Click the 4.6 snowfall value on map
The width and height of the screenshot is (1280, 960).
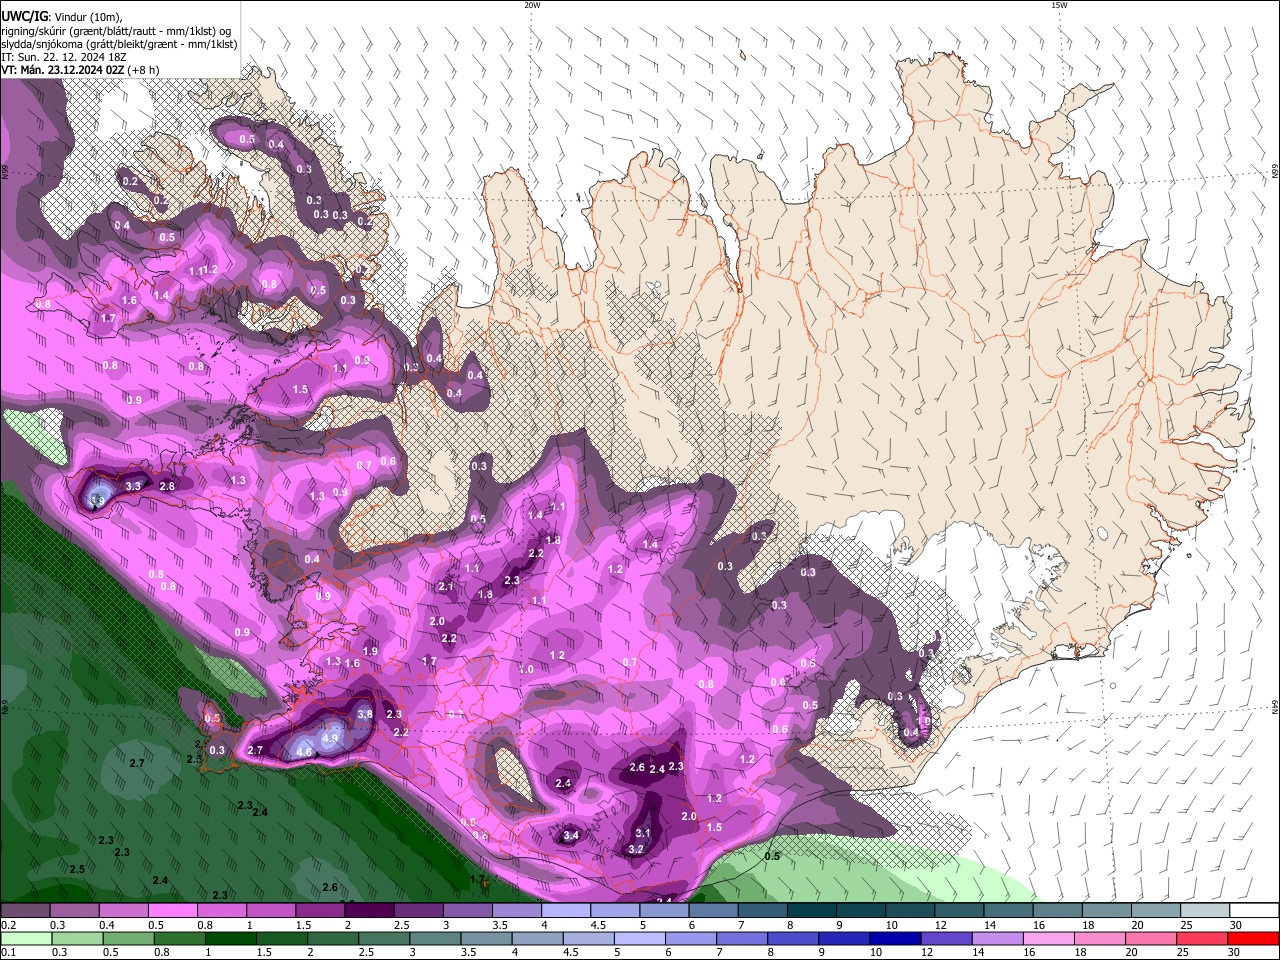pyautogui.click(x=305, y=752)
